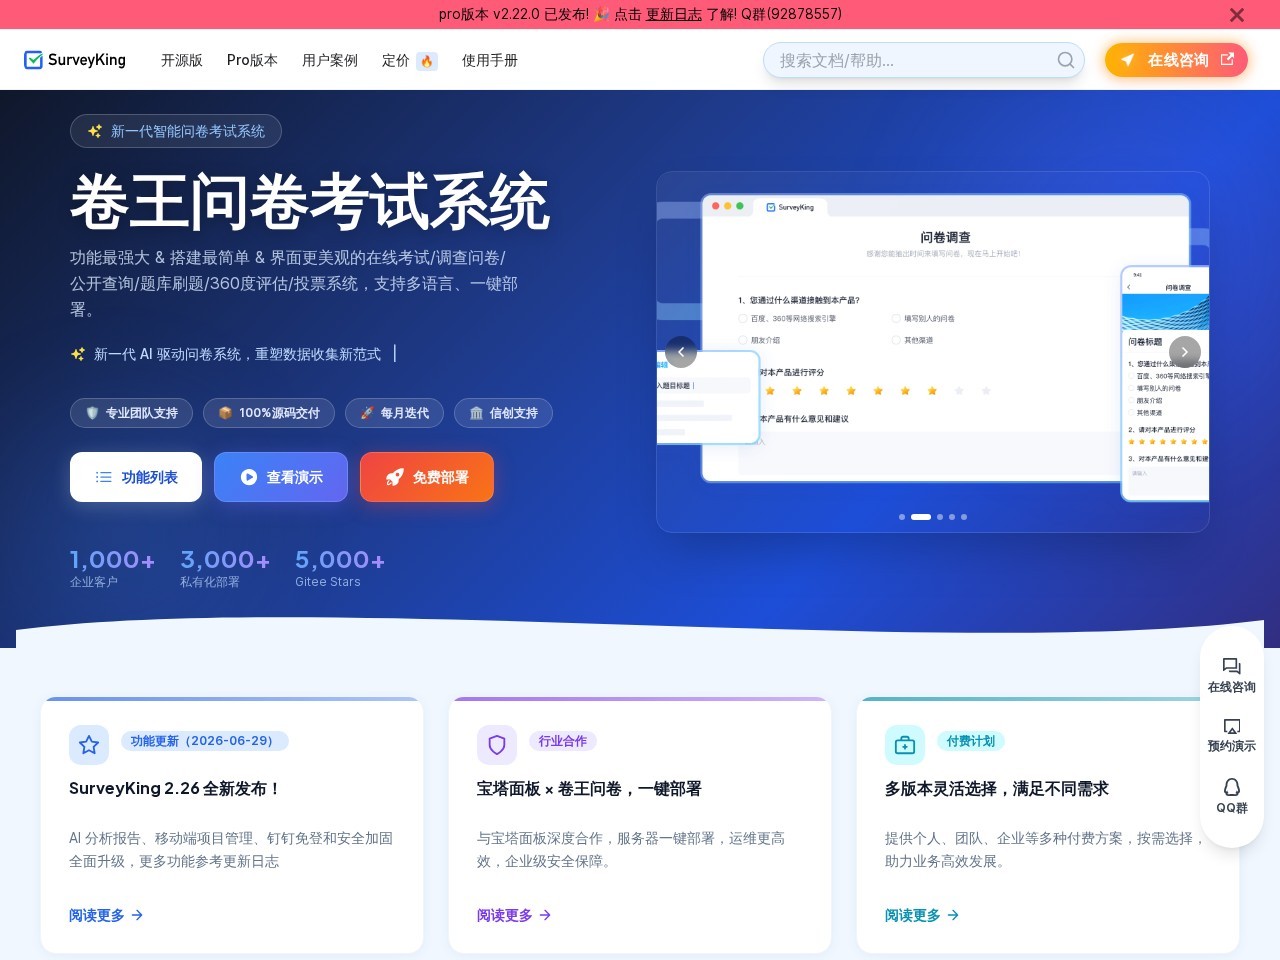Show next carousel slide
1280x960 pixels.
[1185, 351]
